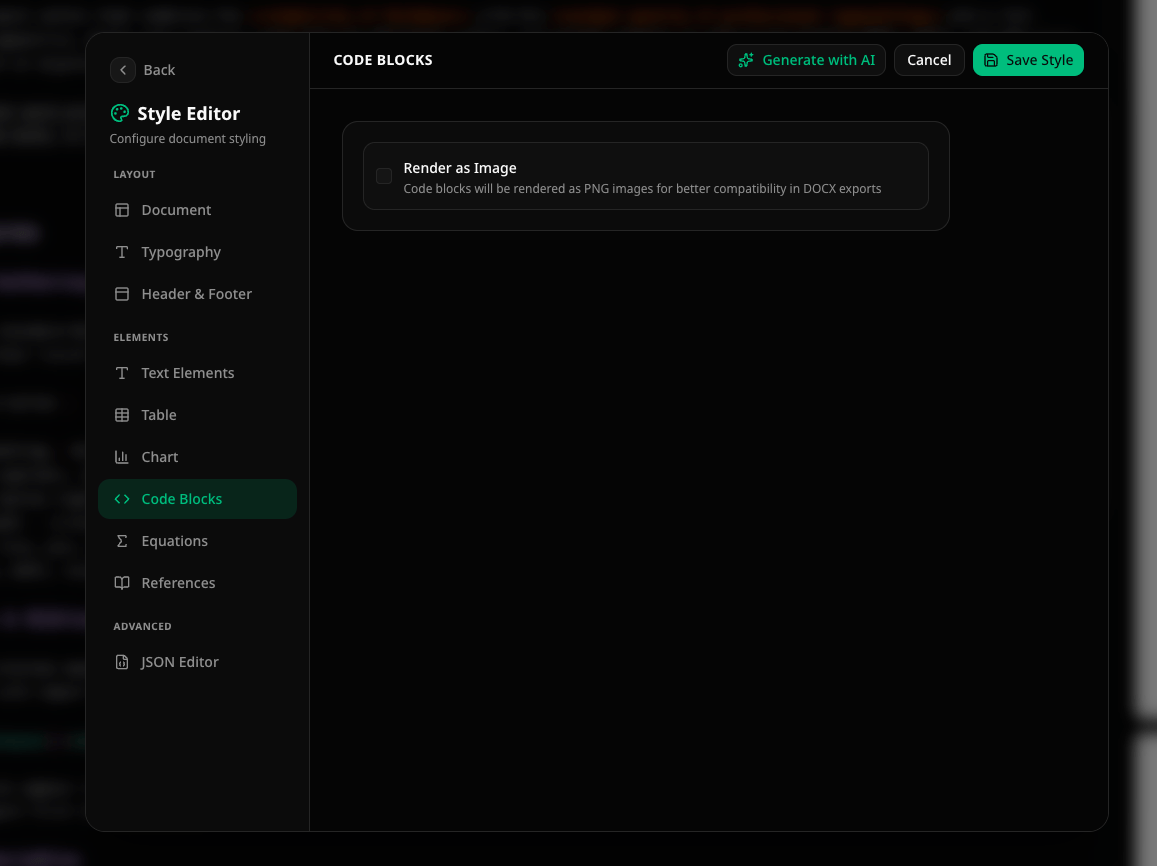This screenshot has width=1157, height=866.
Task: Click the sparkle icon on Generate with AI
Action: (x=746, y=60)
